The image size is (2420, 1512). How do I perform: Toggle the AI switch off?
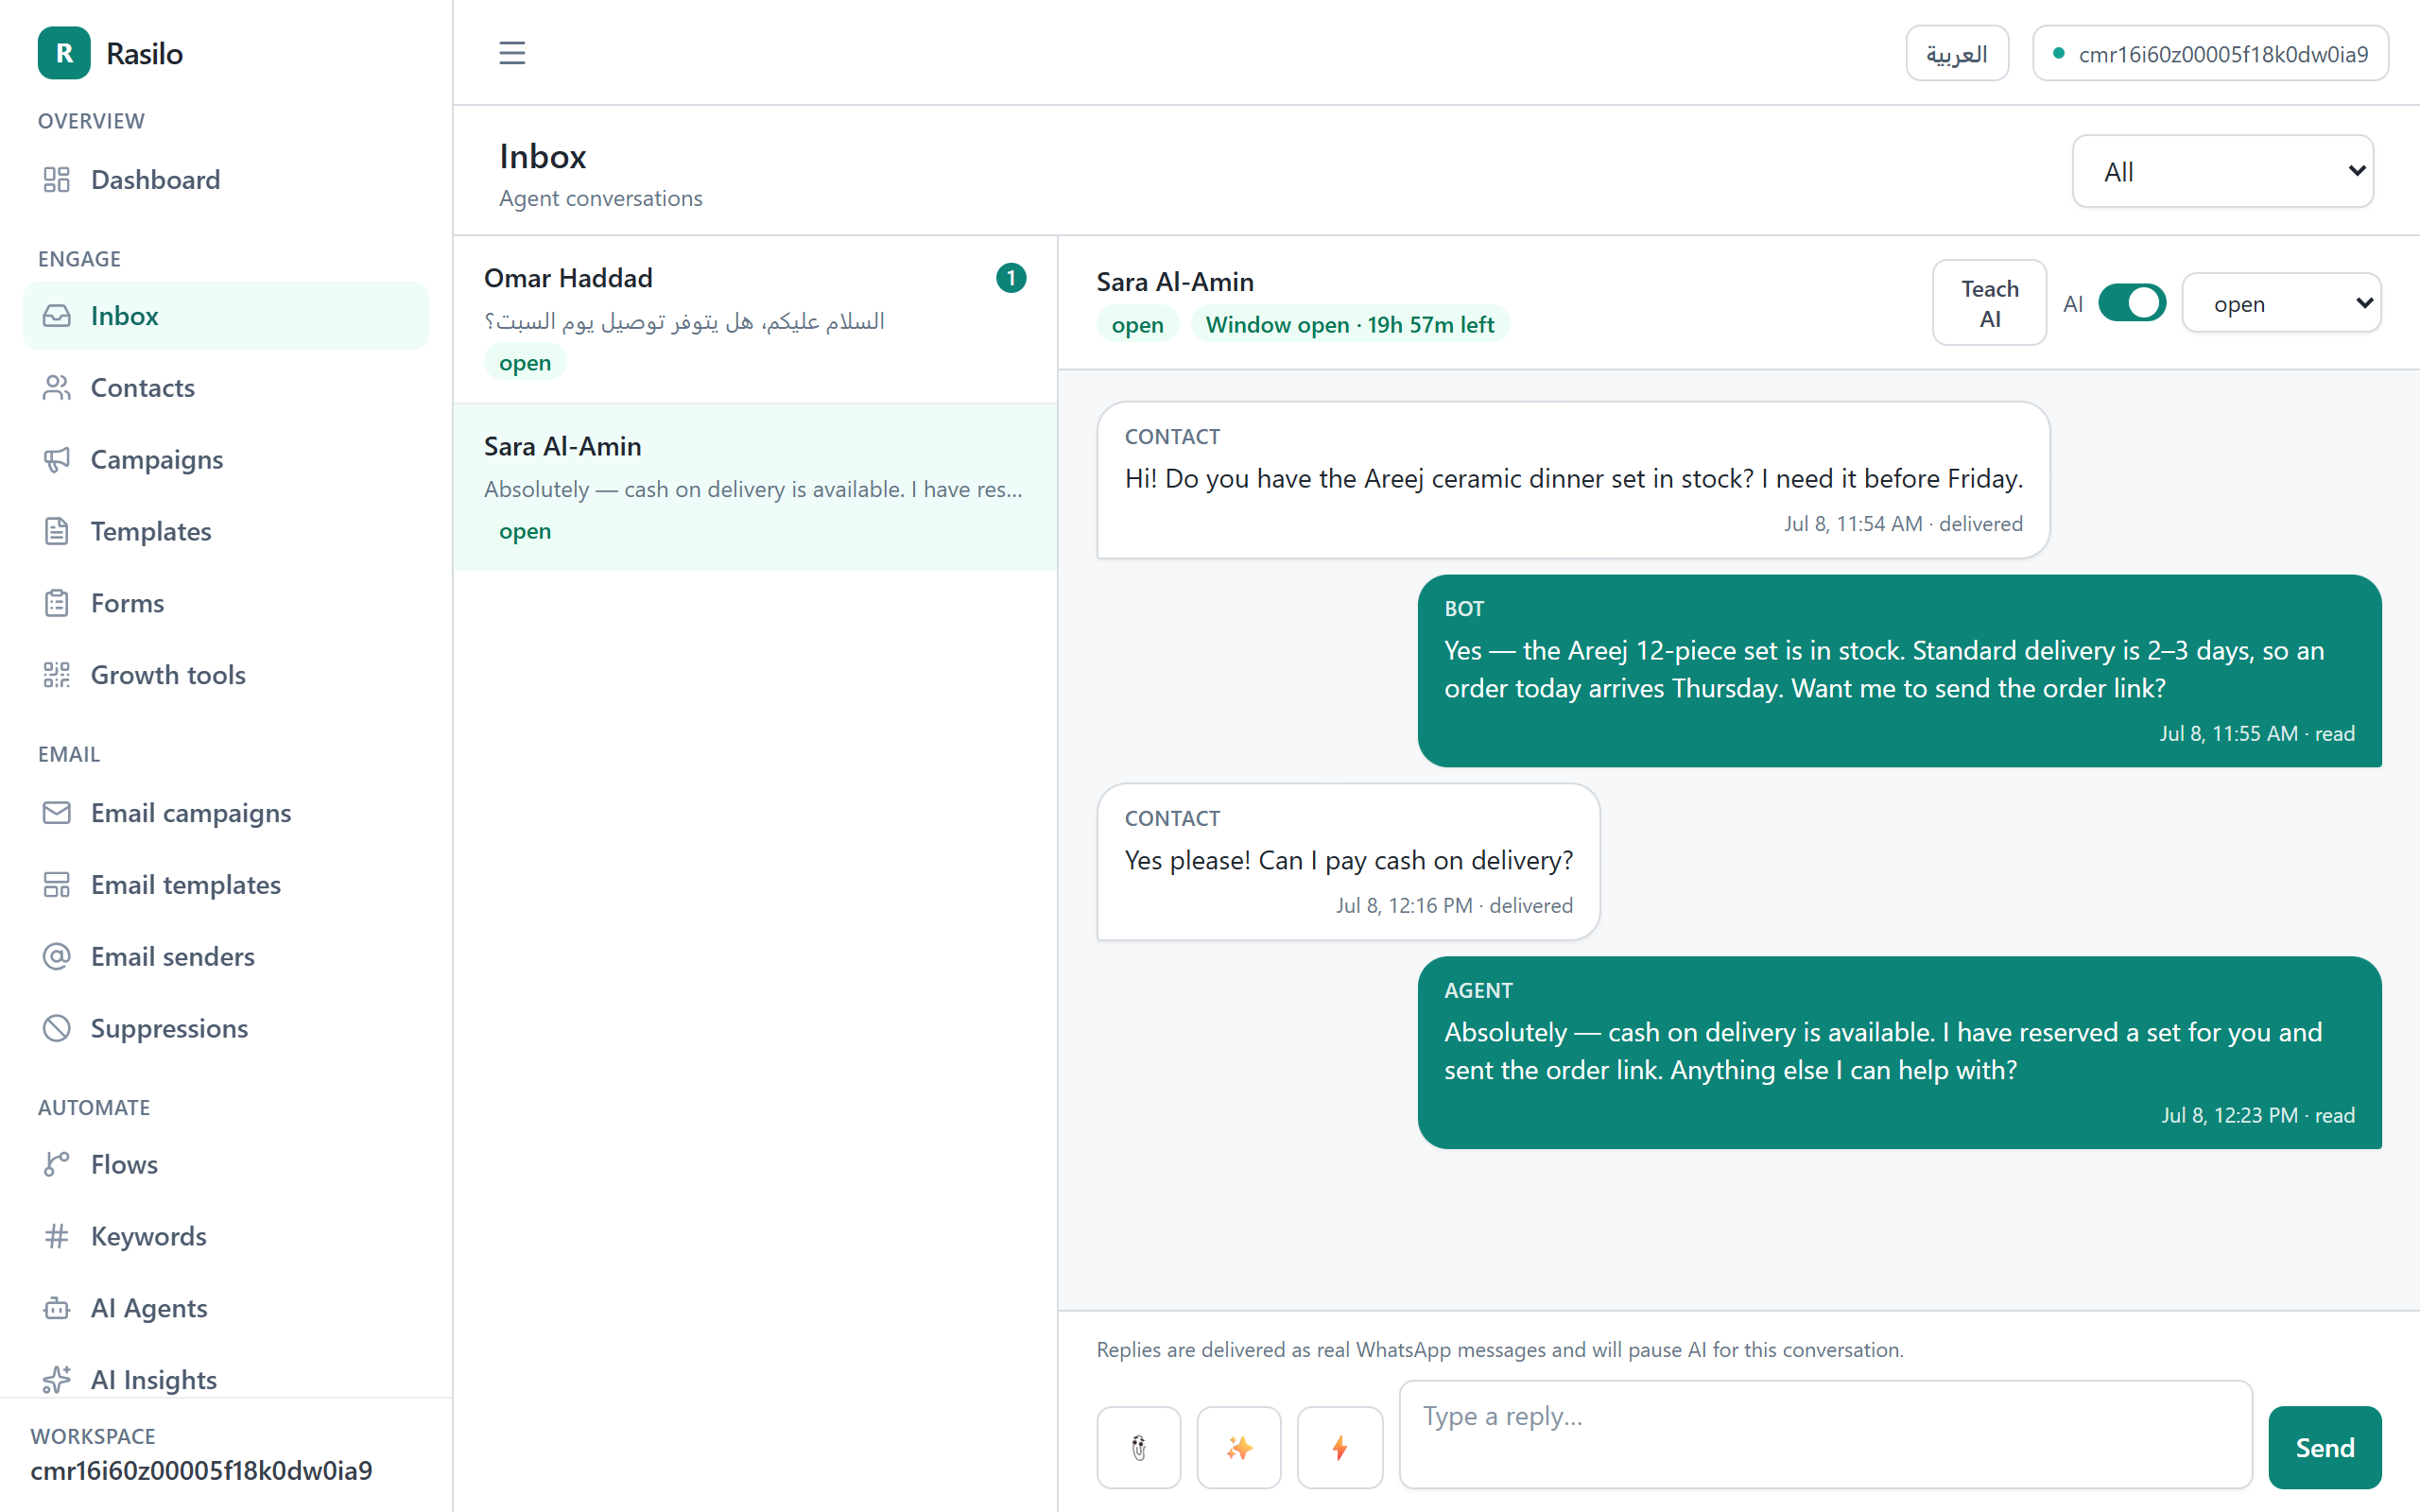tap(2132, 303)
